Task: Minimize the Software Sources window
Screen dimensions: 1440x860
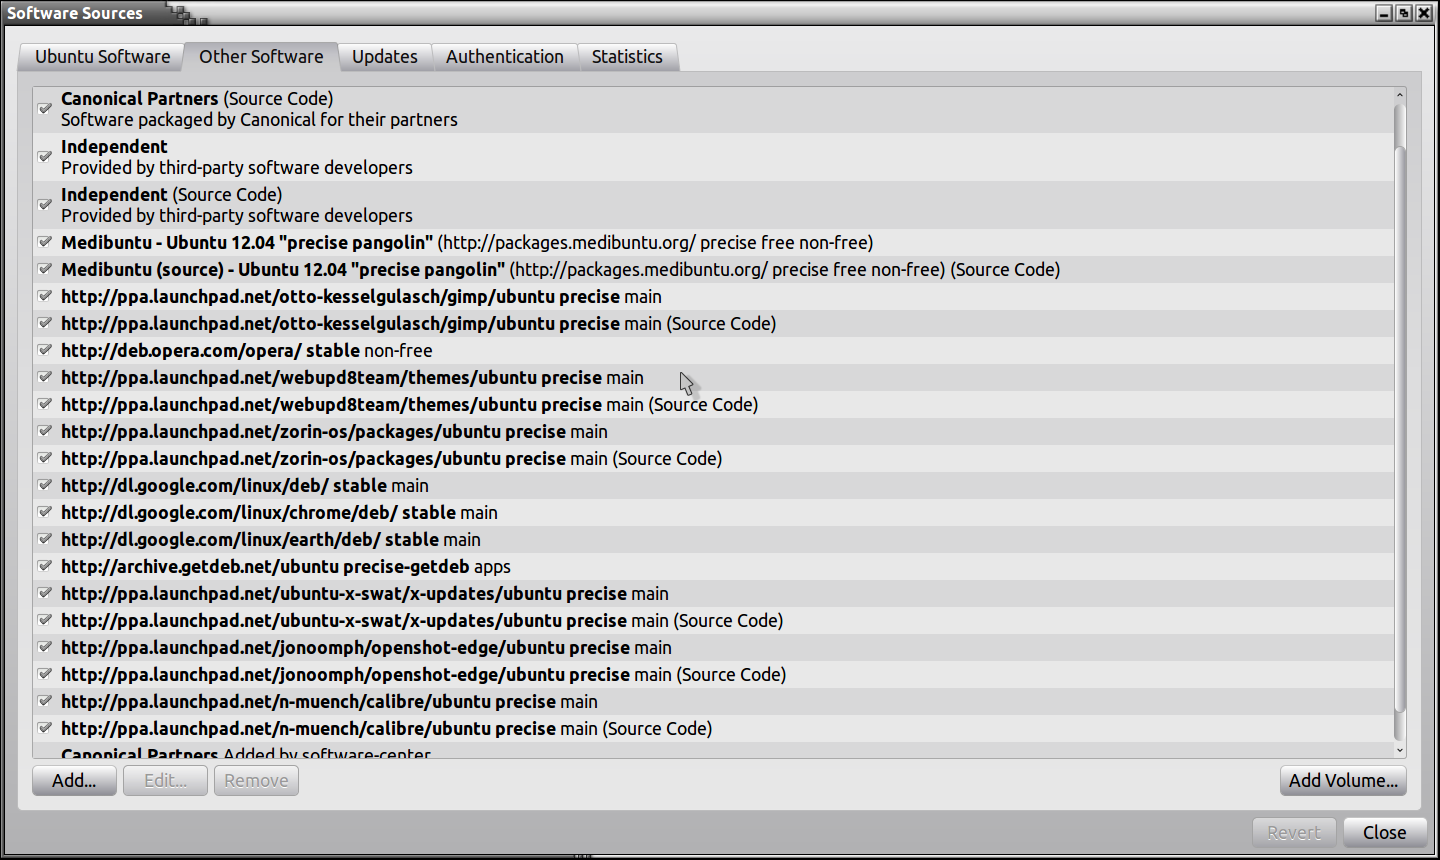Action: coord(1384,13)
